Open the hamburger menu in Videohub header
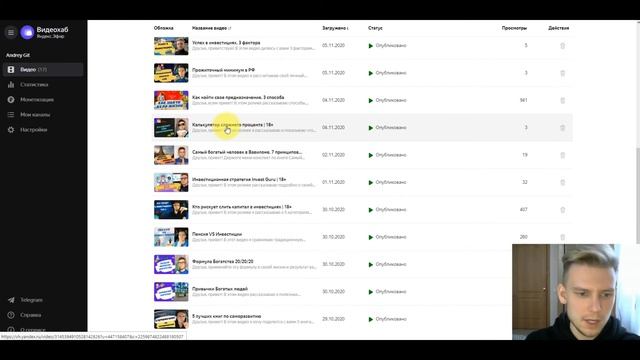 [x=11, y=32]
